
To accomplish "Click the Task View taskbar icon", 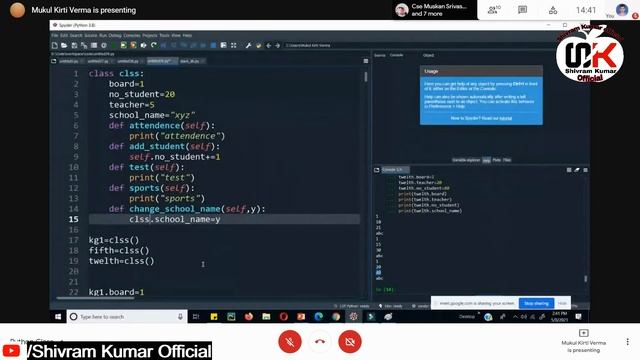I will point(196,316).
